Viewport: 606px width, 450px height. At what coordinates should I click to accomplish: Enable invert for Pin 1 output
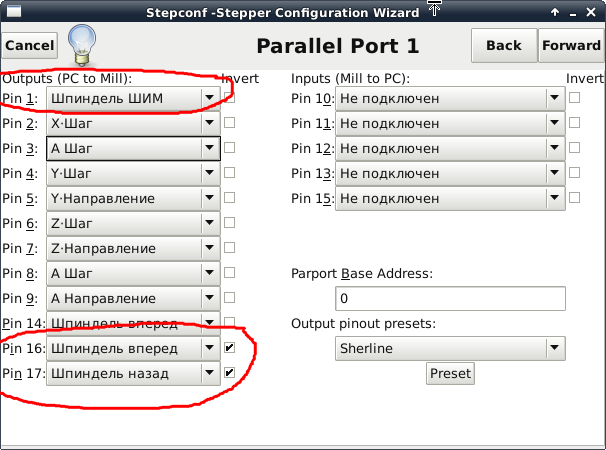click(x=230, y=98)
